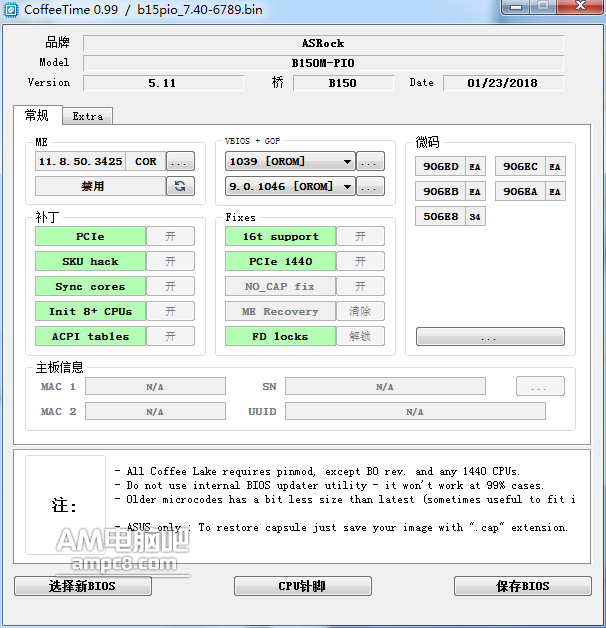606x628 pixels.
Task: Click the 01/23/2018 date field
Action: point(503,83)
